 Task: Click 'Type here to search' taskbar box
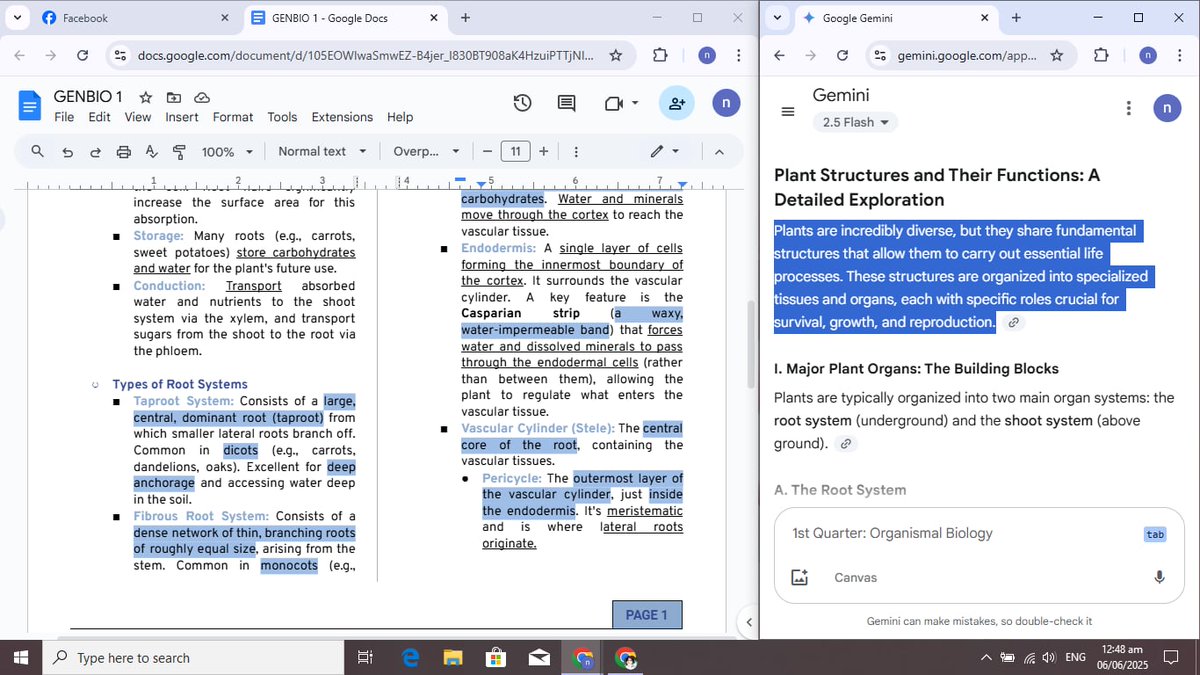[x=195, y=657]
